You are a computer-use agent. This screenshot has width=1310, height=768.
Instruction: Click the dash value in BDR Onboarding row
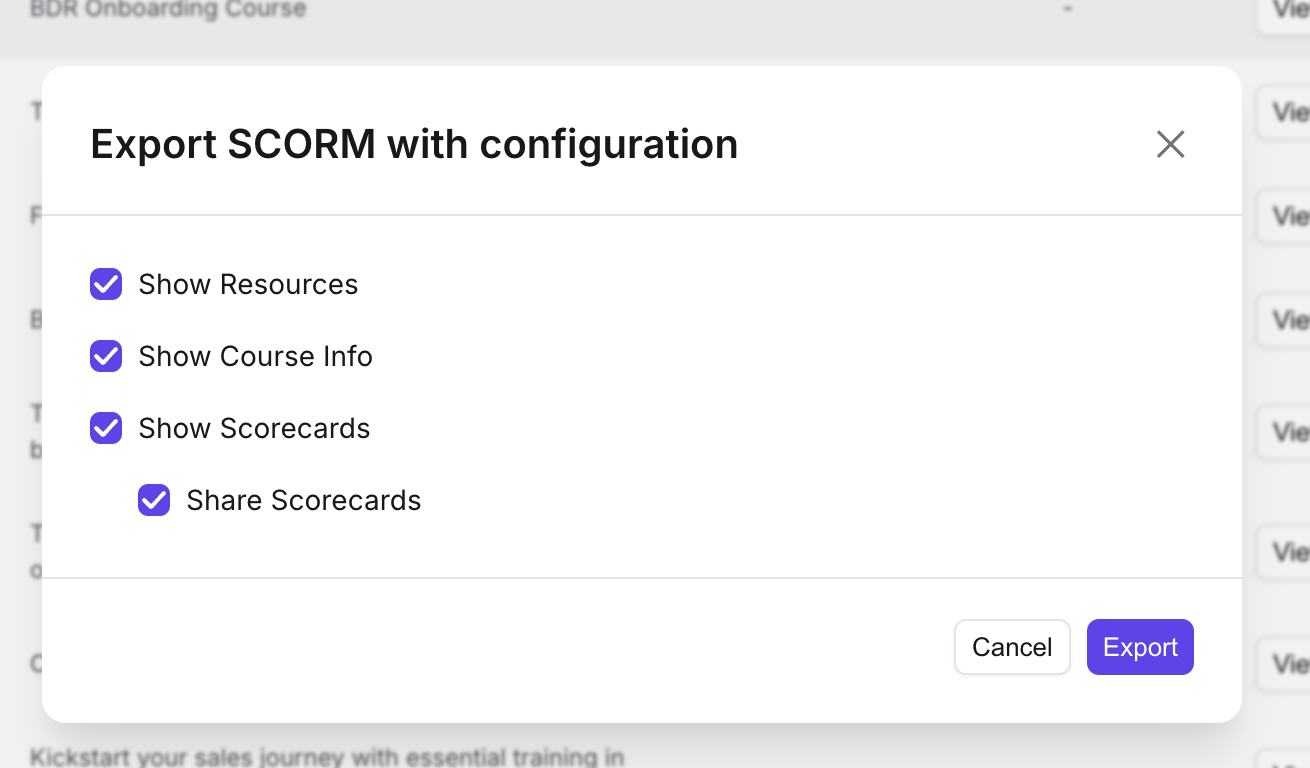click(x=1068, y=9)
